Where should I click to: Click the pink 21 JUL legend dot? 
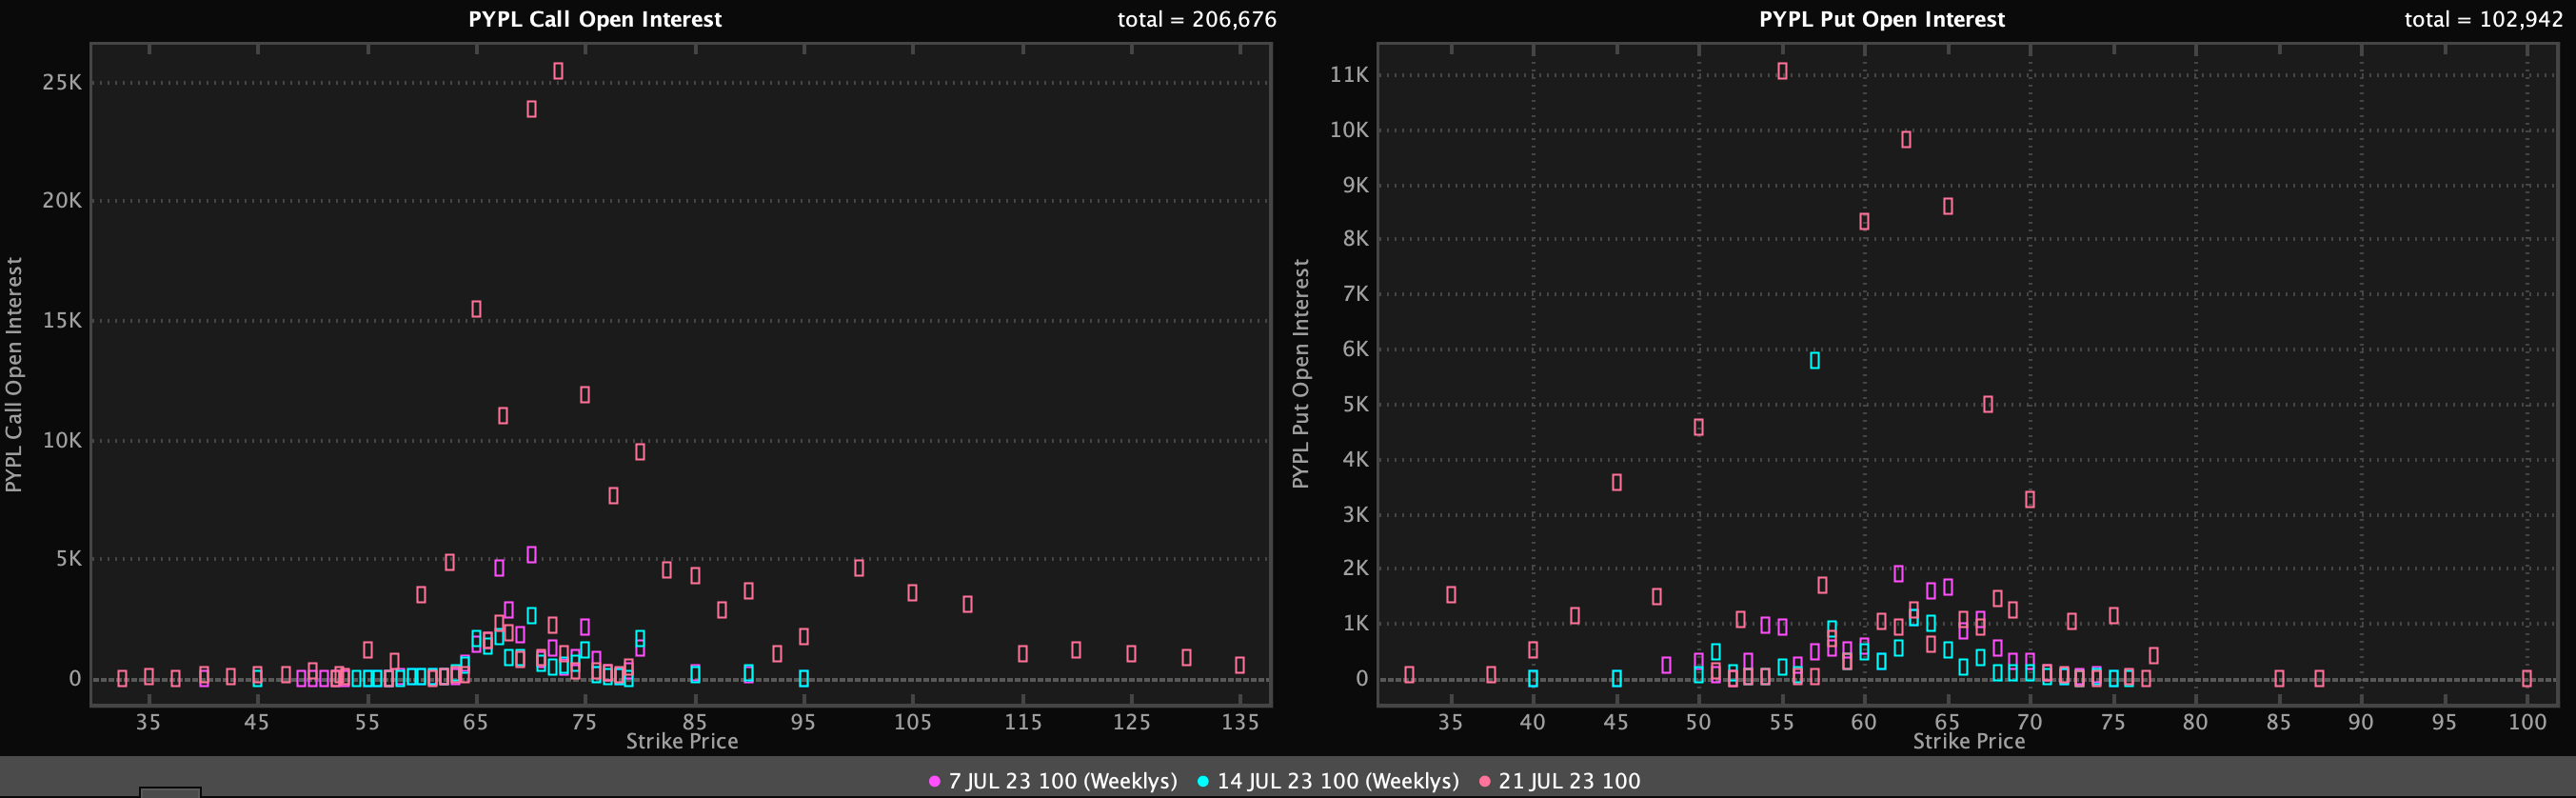(1484, 782)
